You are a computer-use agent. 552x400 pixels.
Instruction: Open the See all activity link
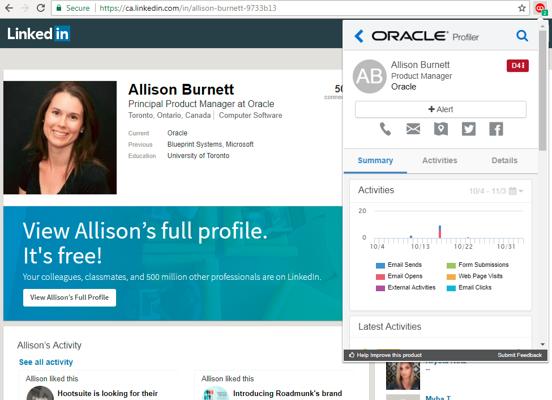point(46,362)
